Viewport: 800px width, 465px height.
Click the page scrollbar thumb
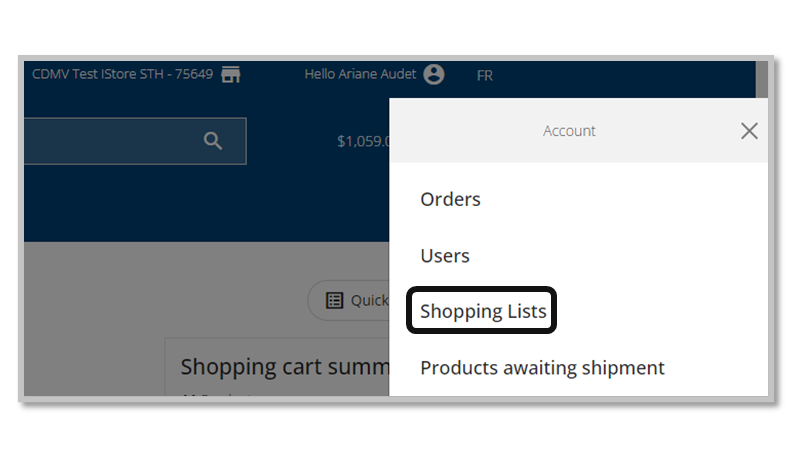761,80
